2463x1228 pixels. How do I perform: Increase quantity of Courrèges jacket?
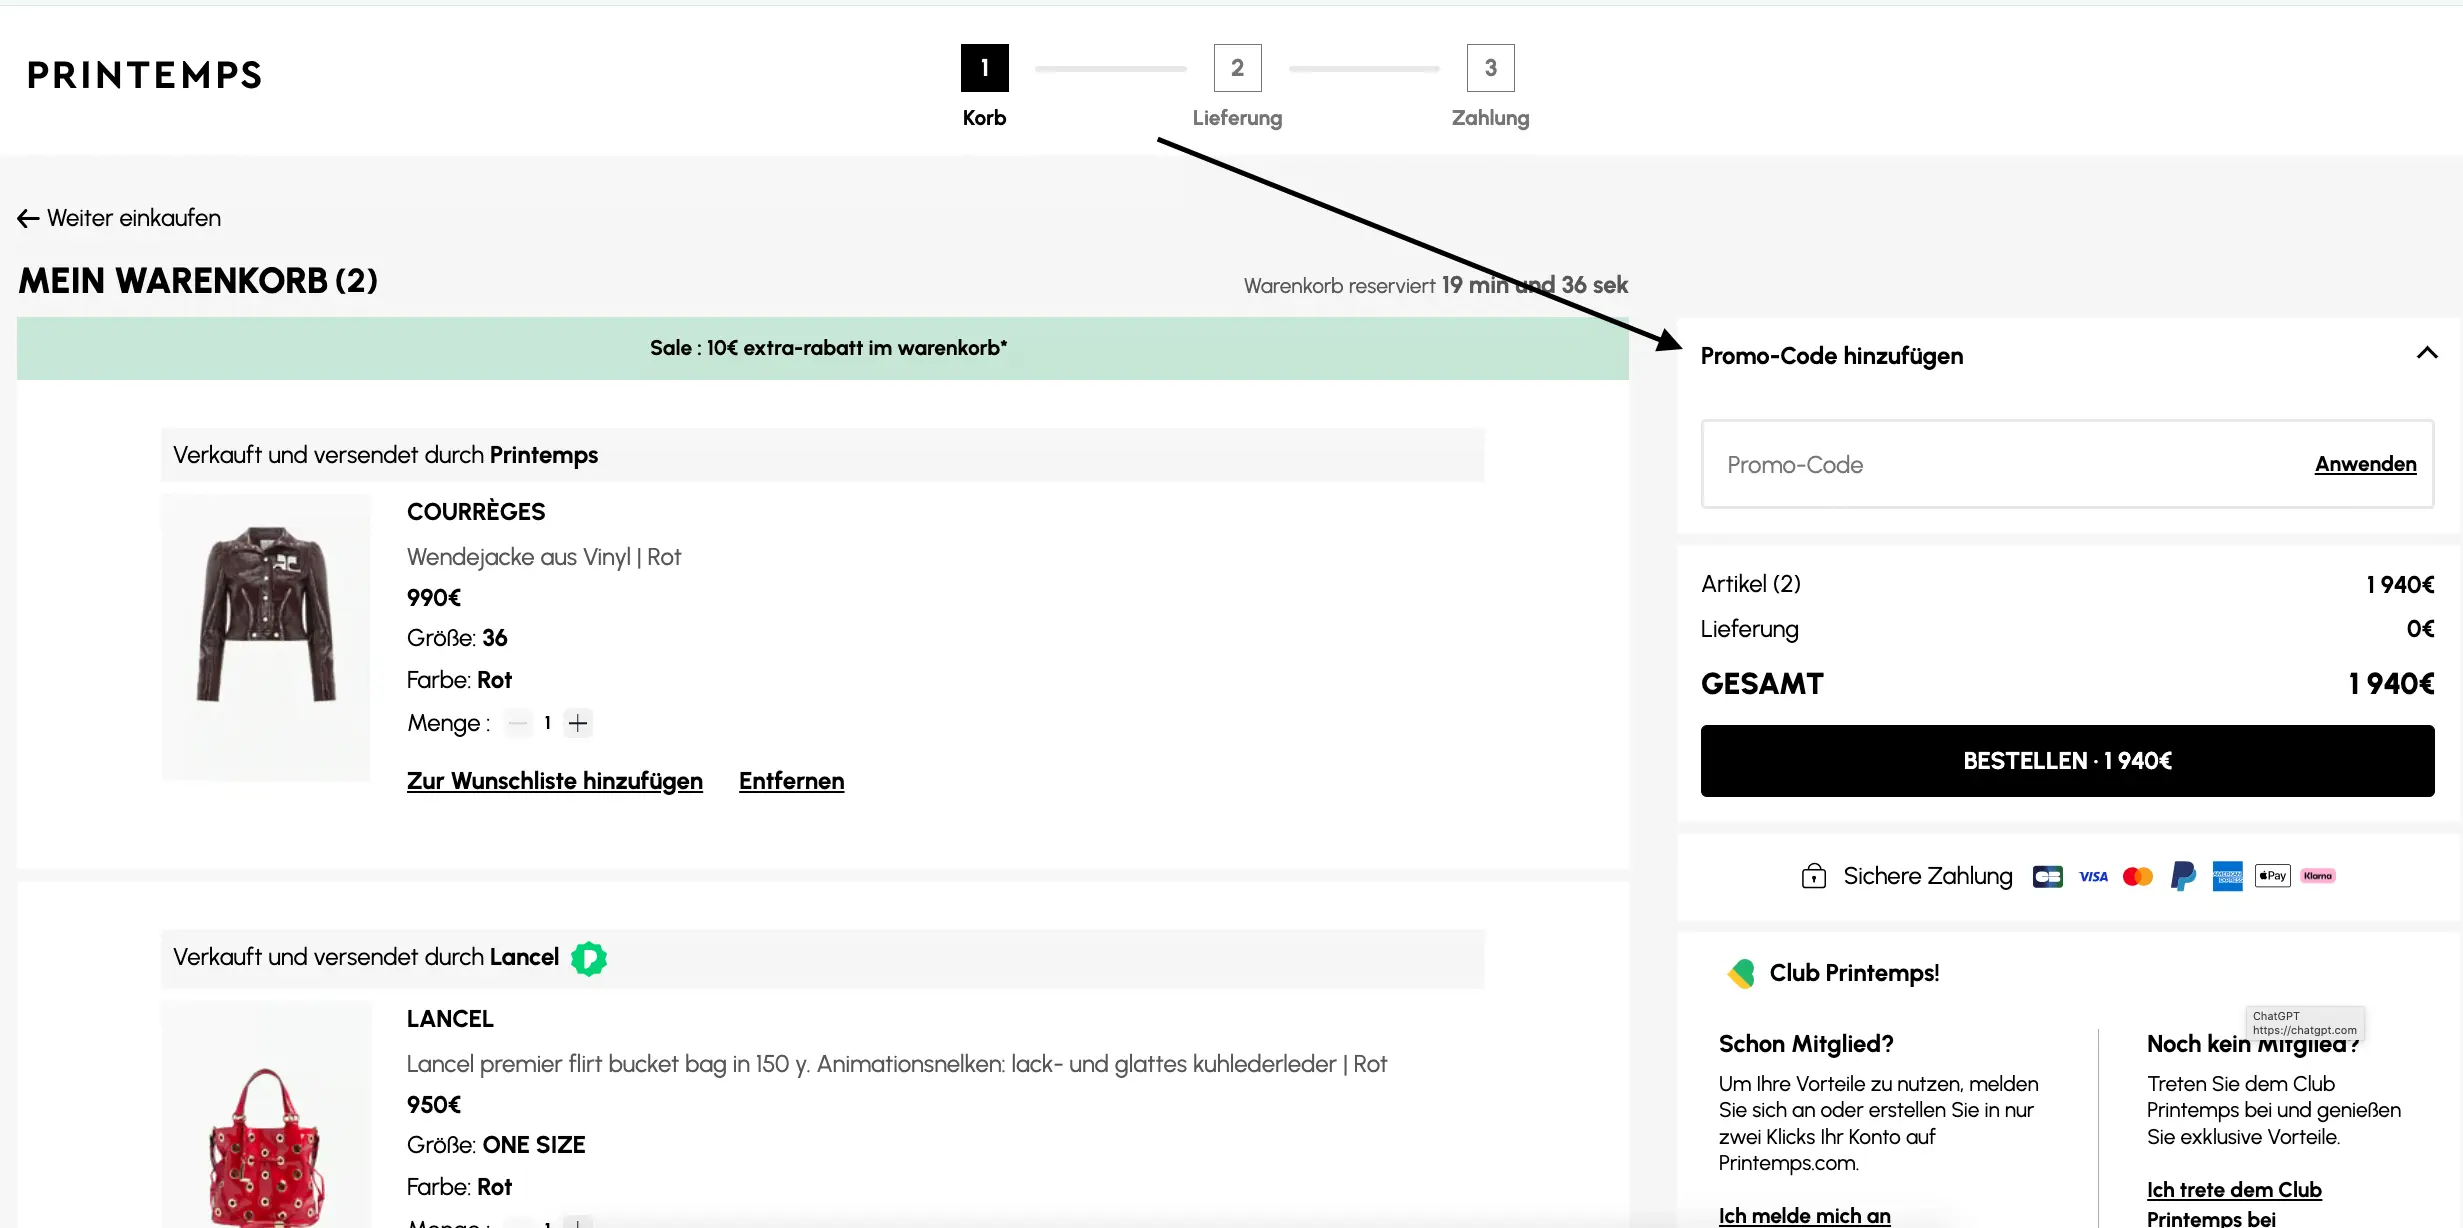[578, 723]
